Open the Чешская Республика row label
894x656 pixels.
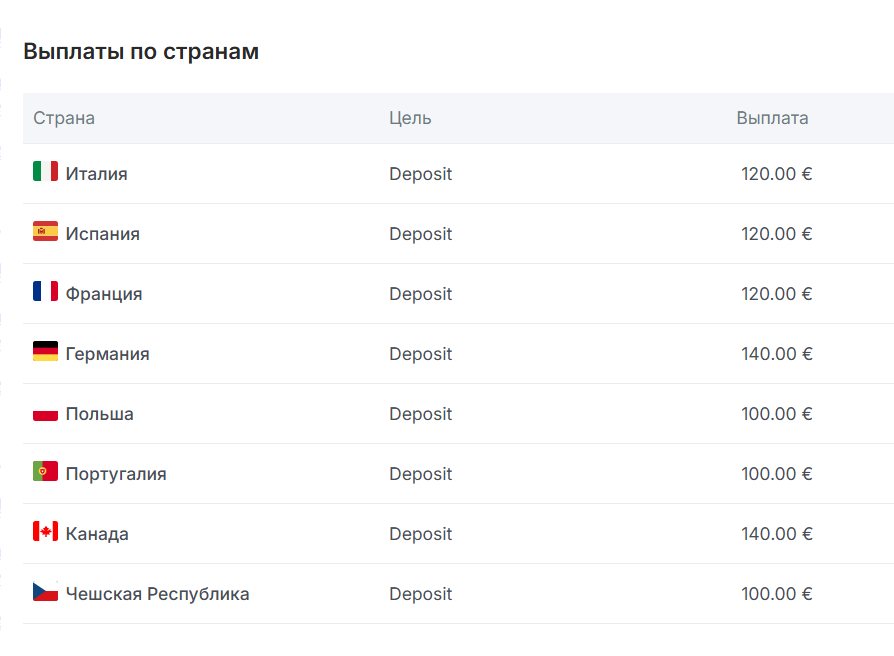click(x=158, y=594)
